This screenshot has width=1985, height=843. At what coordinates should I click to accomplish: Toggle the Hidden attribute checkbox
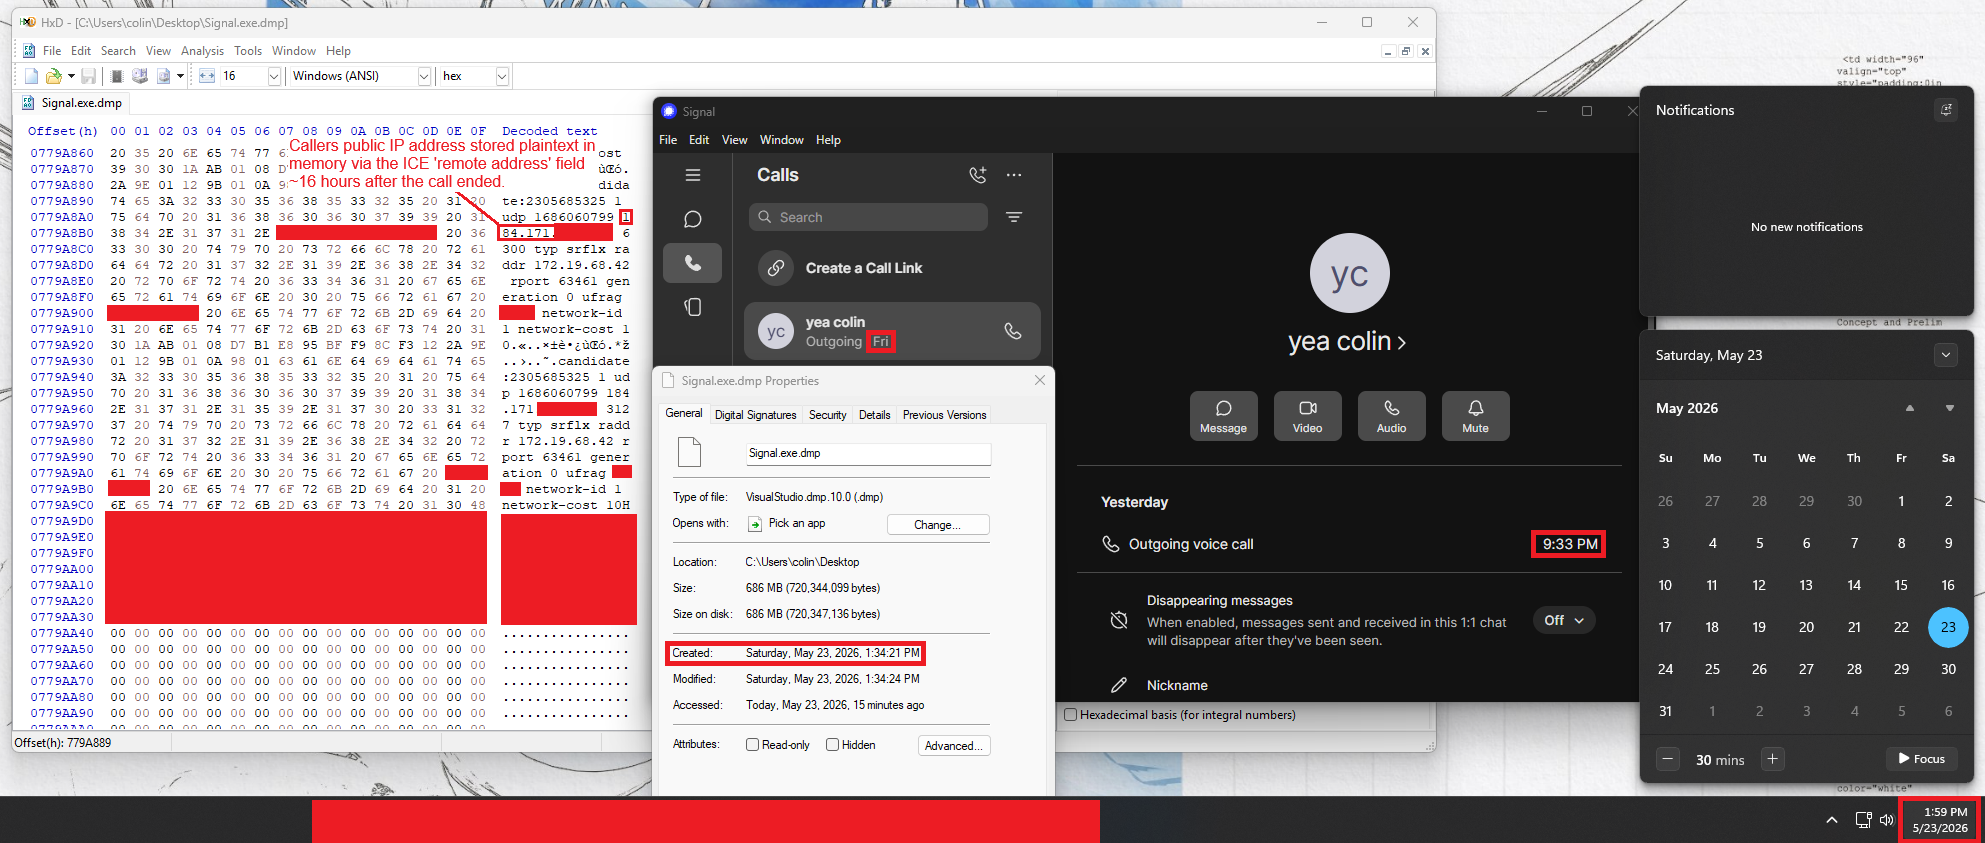click(x=832, y=745)
